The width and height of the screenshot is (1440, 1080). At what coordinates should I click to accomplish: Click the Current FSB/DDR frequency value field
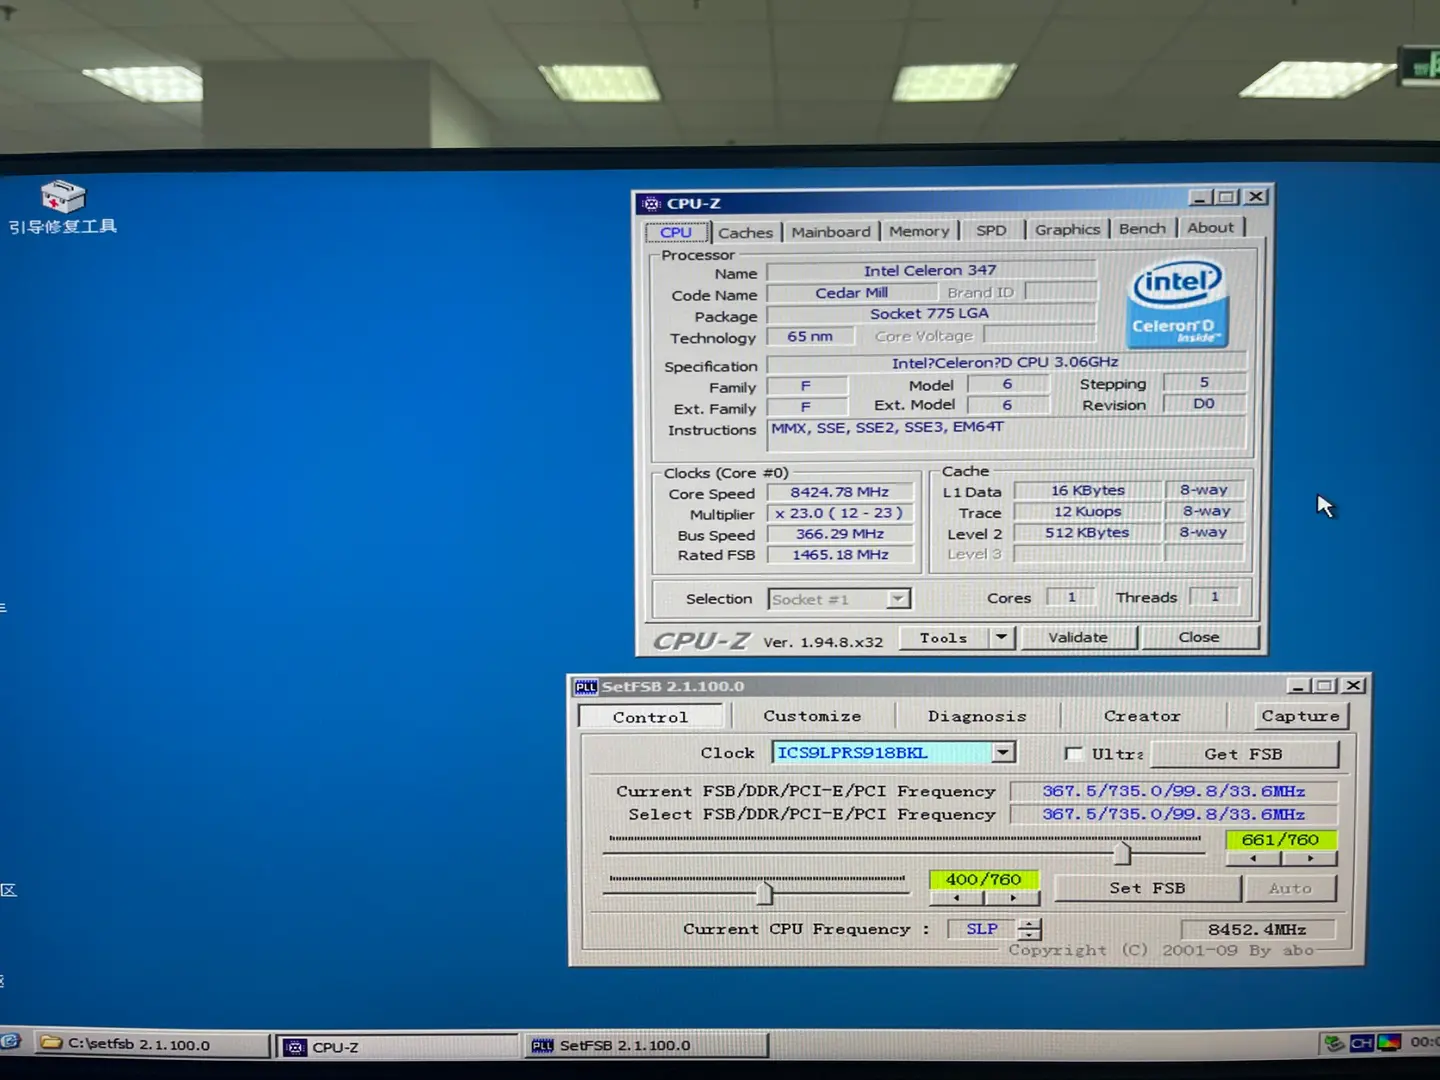[1173, 791]
